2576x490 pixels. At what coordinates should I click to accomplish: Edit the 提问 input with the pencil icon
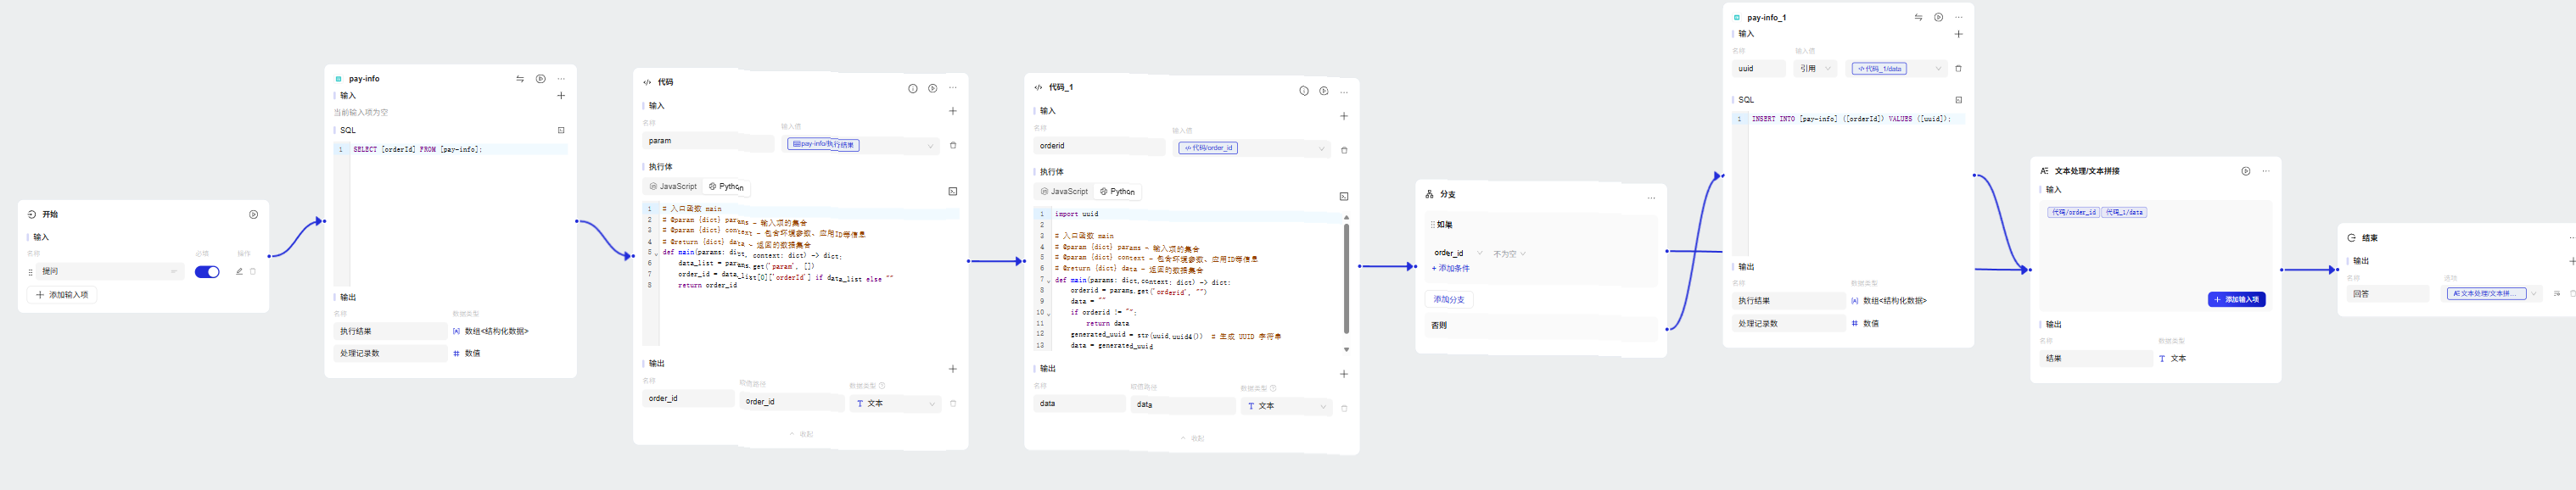(239, 271)
